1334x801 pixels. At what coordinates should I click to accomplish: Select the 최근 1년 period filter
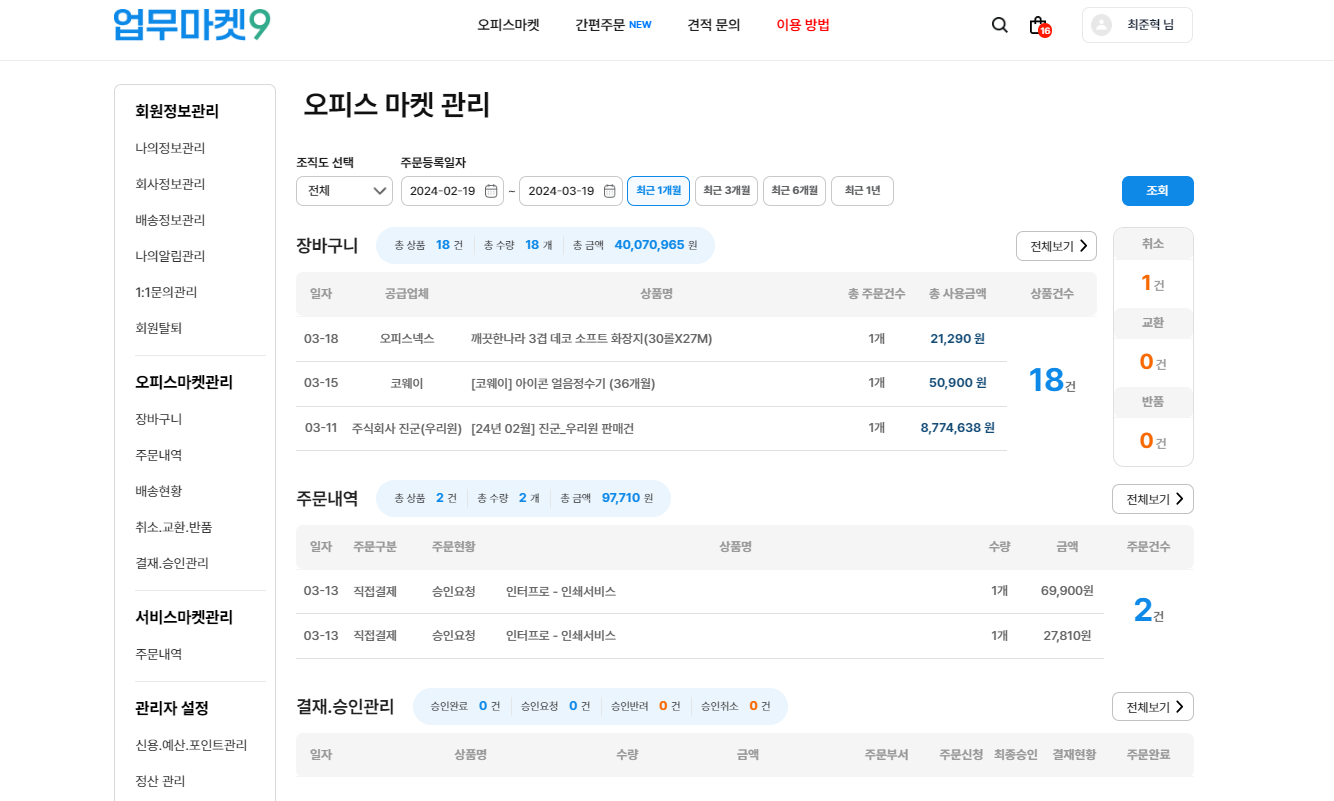(862, 191)
